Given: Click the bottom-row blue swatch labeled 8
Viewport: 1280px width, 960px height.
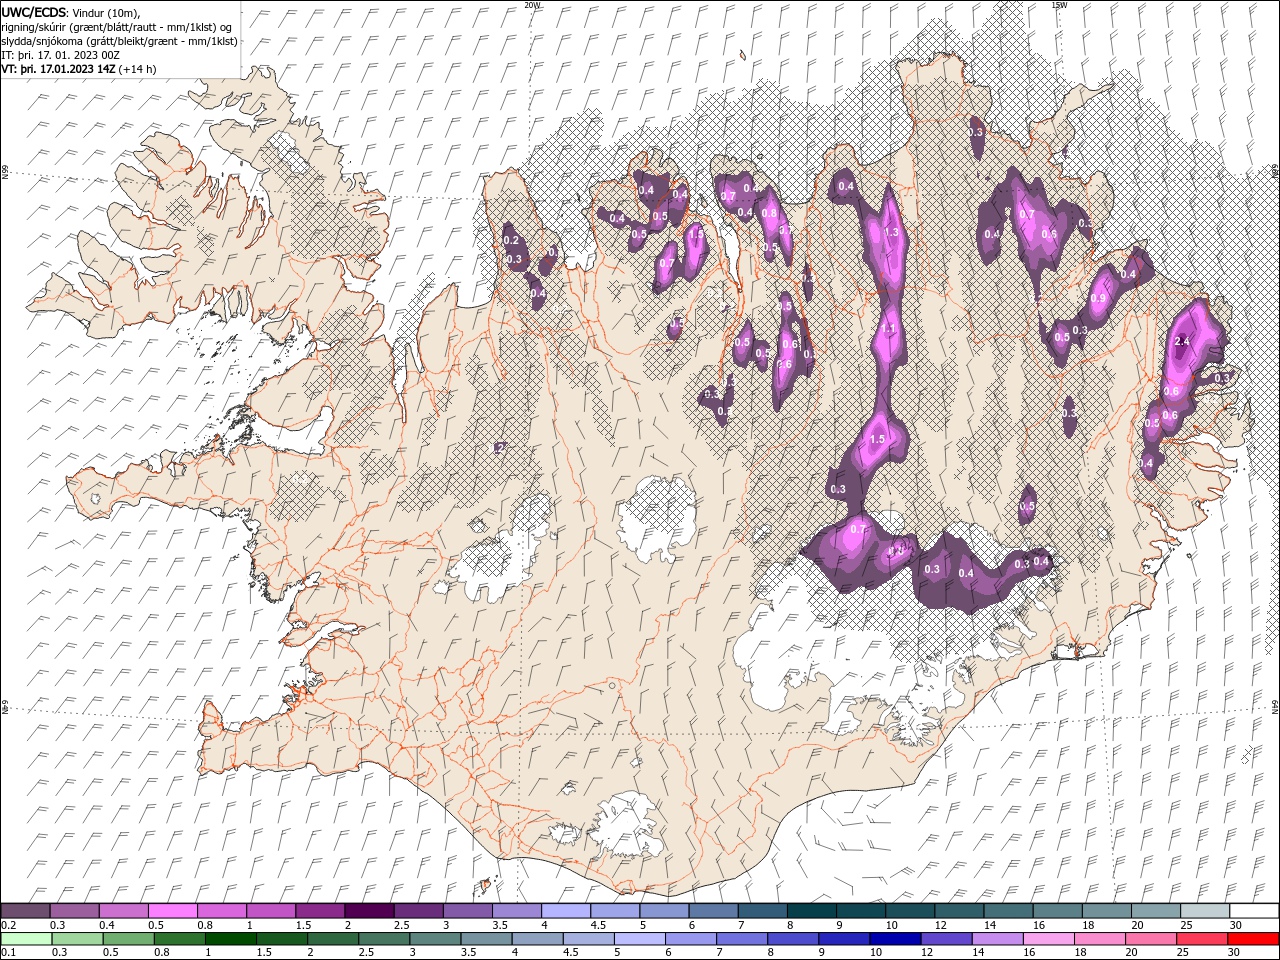Looking at the screenshot, I should [x=792, y=939].
